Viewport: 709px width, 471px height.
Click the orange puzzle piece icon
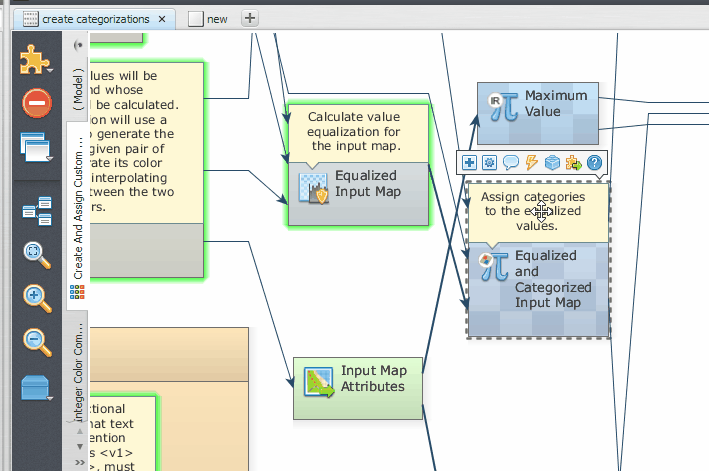(35, 60)
